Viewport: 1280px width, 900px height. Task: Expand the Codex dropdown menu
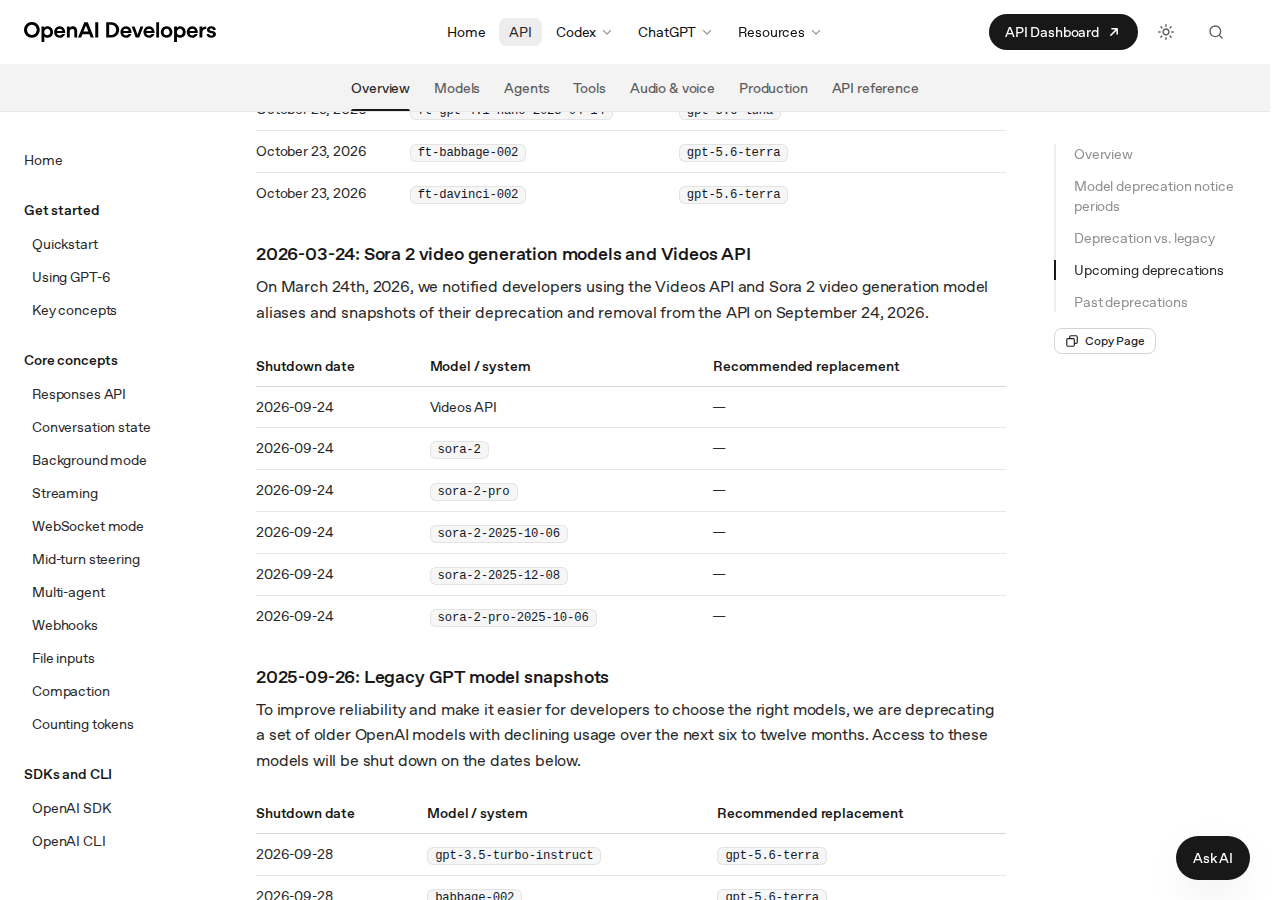click(x=584, y=32)
